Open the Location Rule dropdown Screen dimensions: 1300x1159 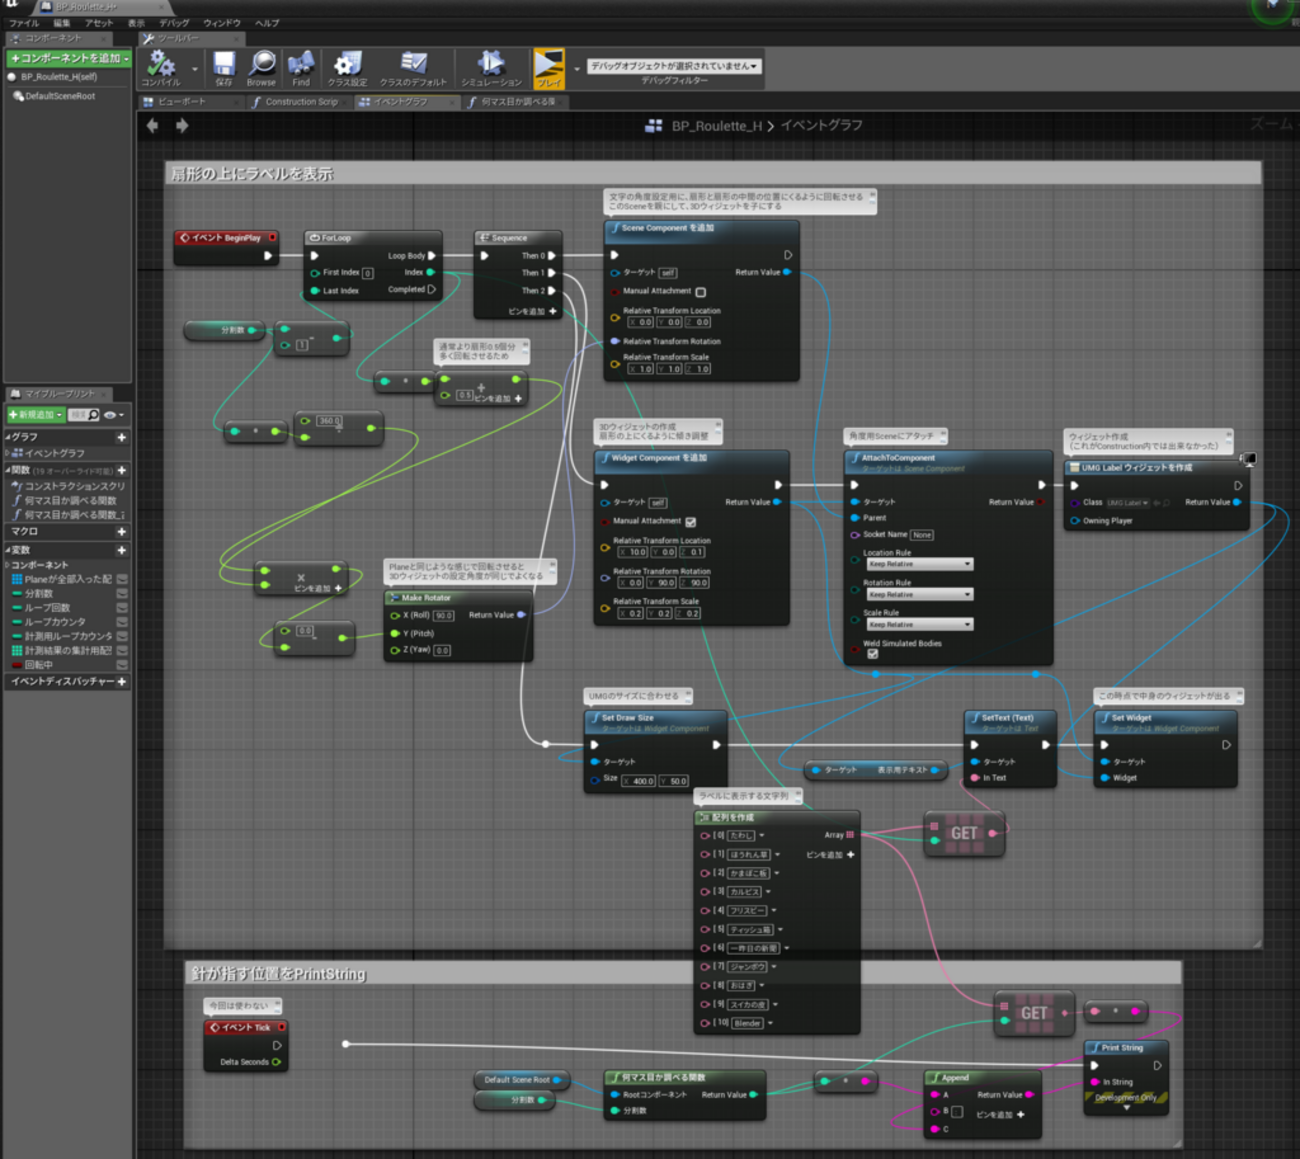pos(919,564)
